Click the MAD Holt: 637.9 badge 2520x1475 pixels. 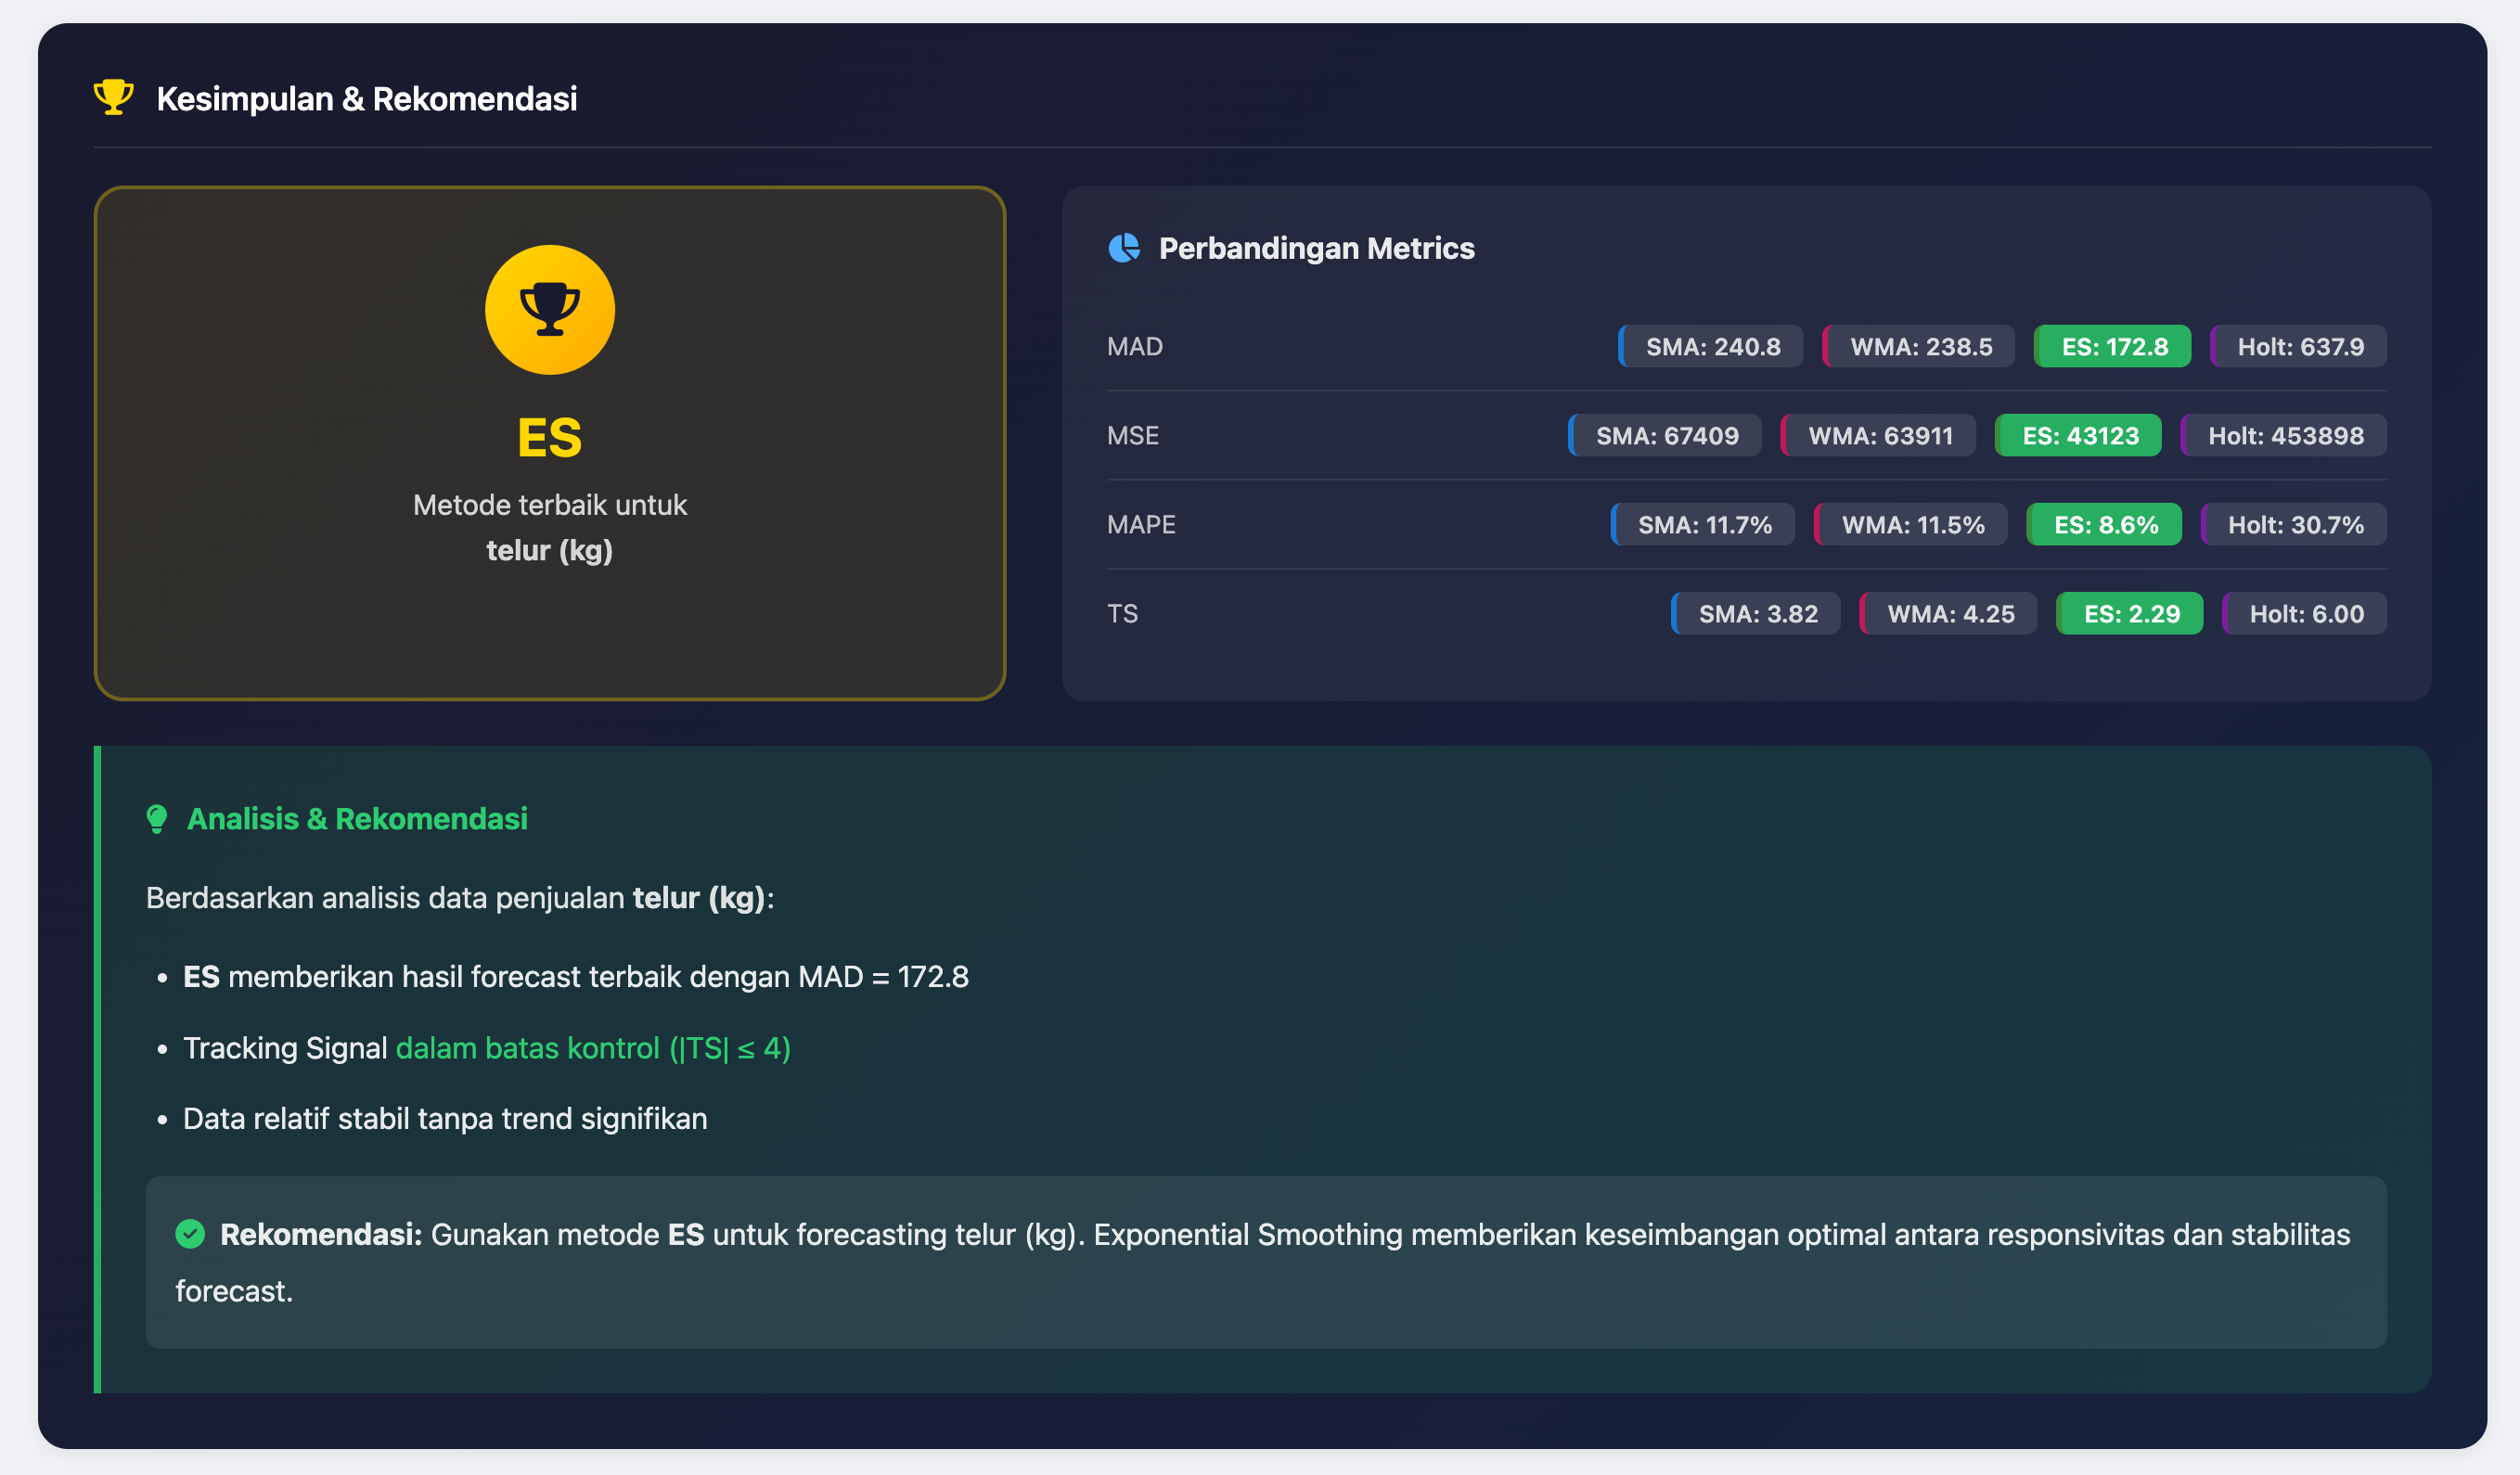pos(2298,347)
